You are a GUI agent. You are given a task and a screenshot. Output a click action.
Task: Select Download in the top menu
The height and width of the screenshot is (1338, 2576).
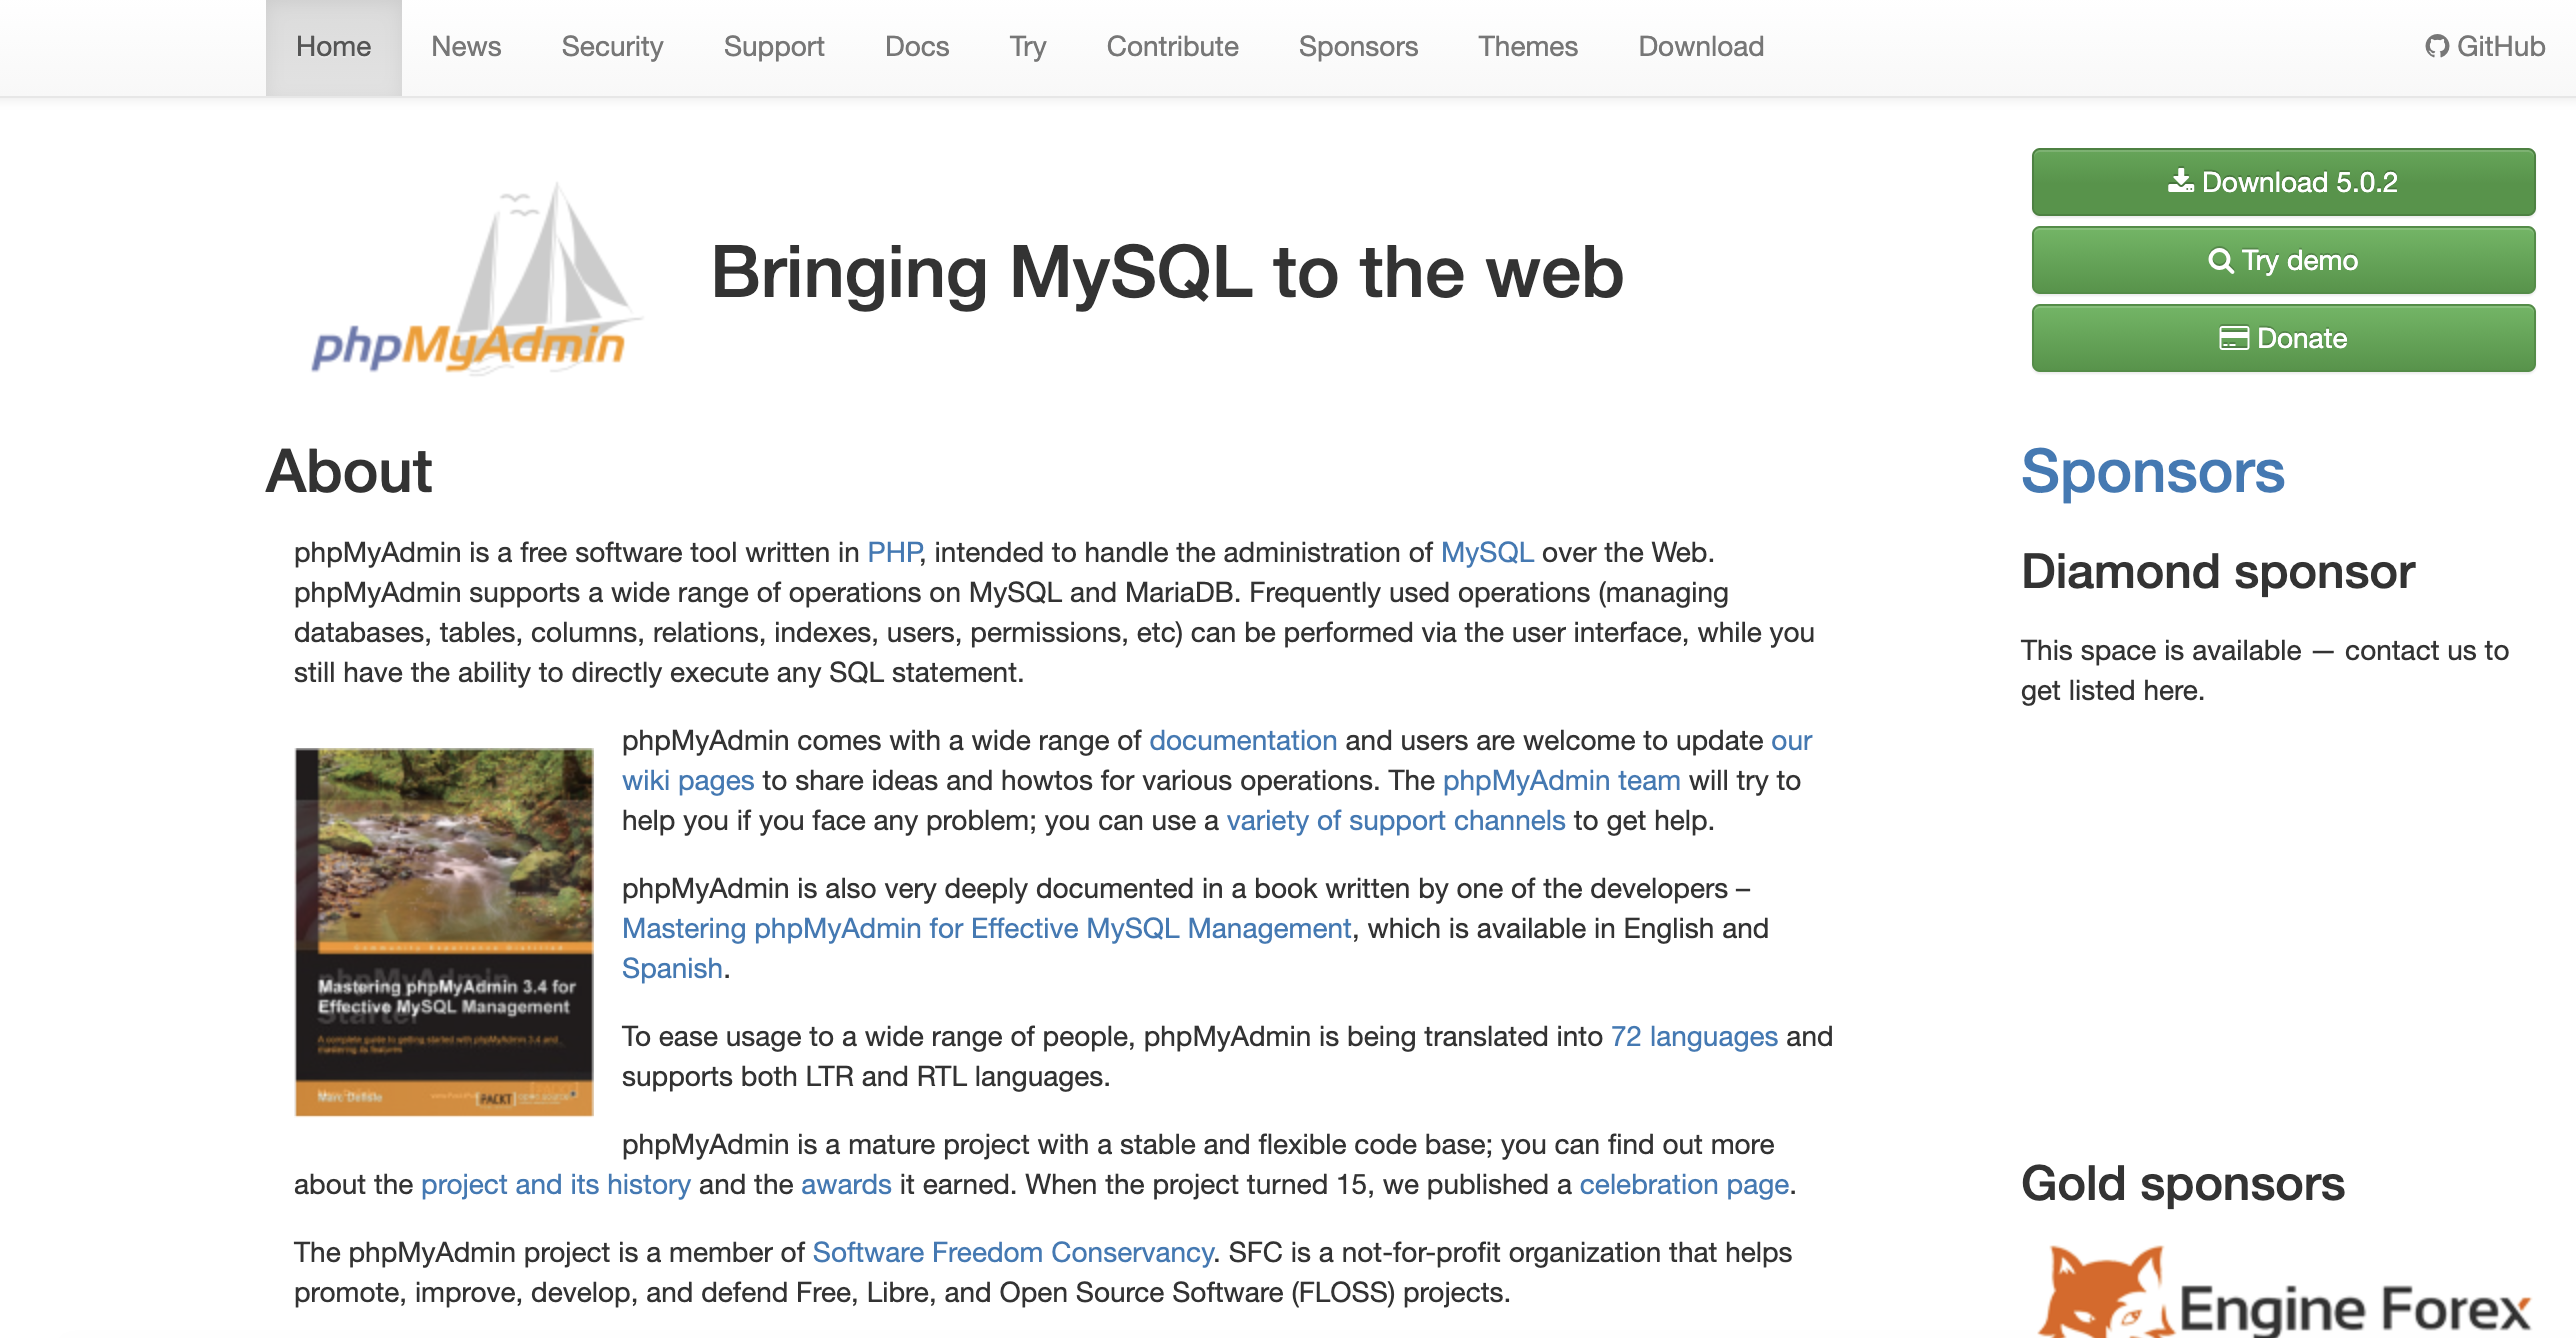click(1701, 47)
